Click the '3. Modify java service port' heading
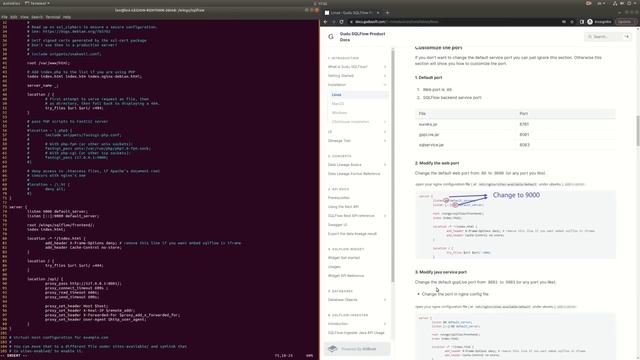This screenshot has height=360, width=640. (x=441, y=272)
